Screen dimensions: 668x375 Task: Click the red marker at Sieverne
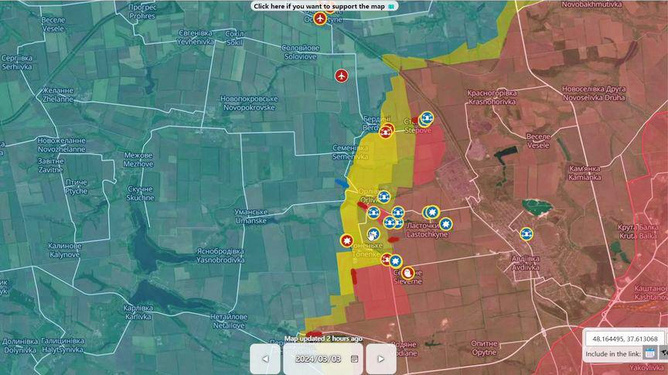[x=408, y=273]
